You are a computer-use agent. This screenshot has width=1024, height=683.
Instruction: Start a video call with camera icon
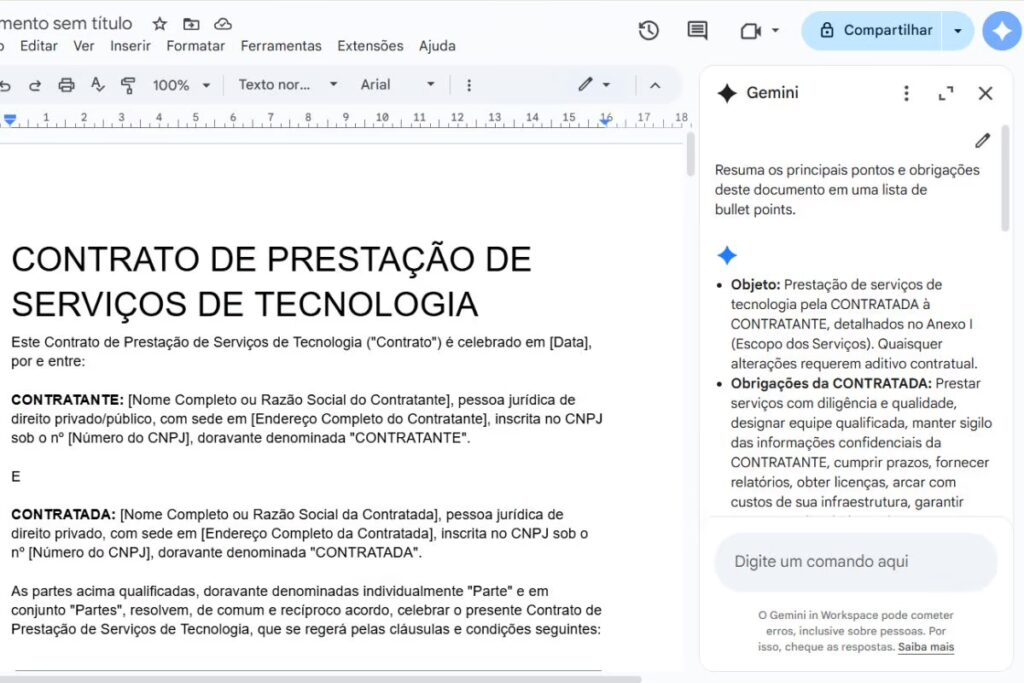tap(750, 31)
